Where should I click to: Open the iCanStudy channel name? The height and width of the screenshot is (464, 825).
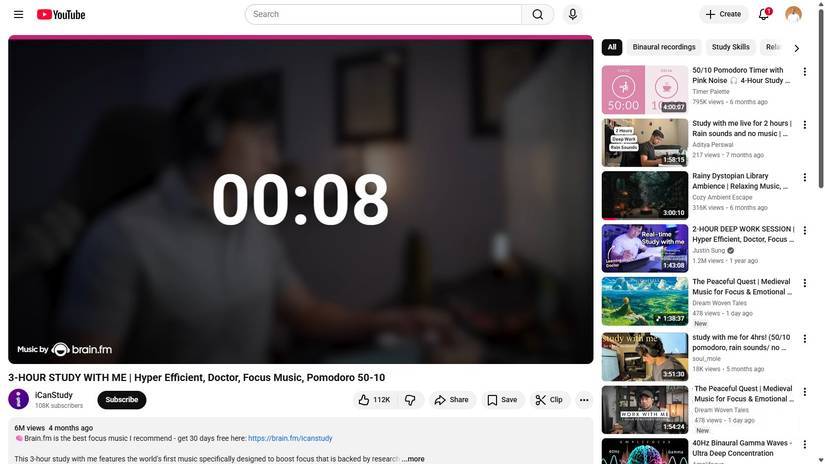[54, 395]
